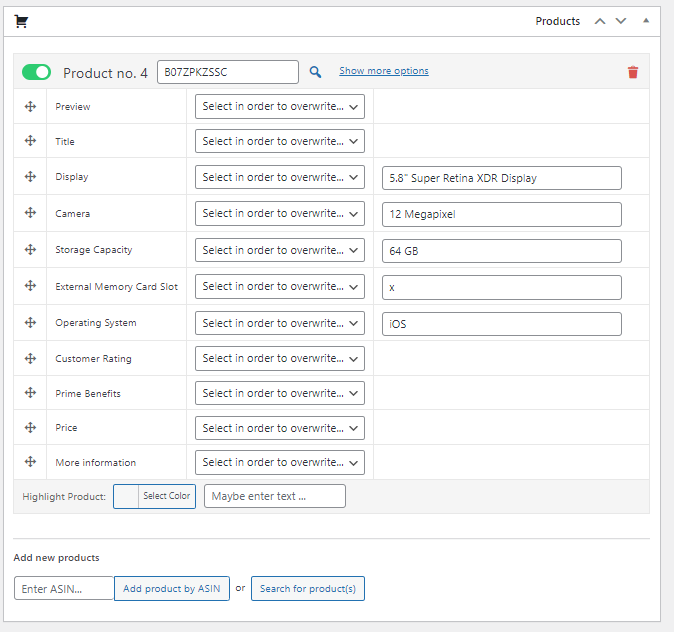Image resolution: width=674 pixels, height=632 pixels.
Task: Click the Select Color button
Action: (167, 496)
